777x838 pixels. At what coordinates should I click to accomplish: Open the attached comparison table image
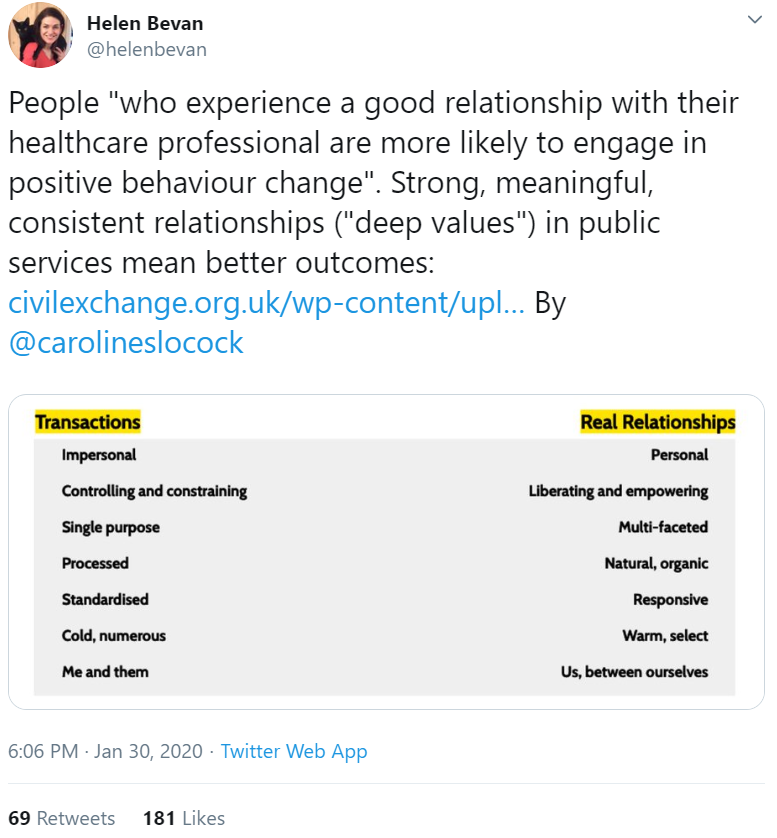pos(386,552)
